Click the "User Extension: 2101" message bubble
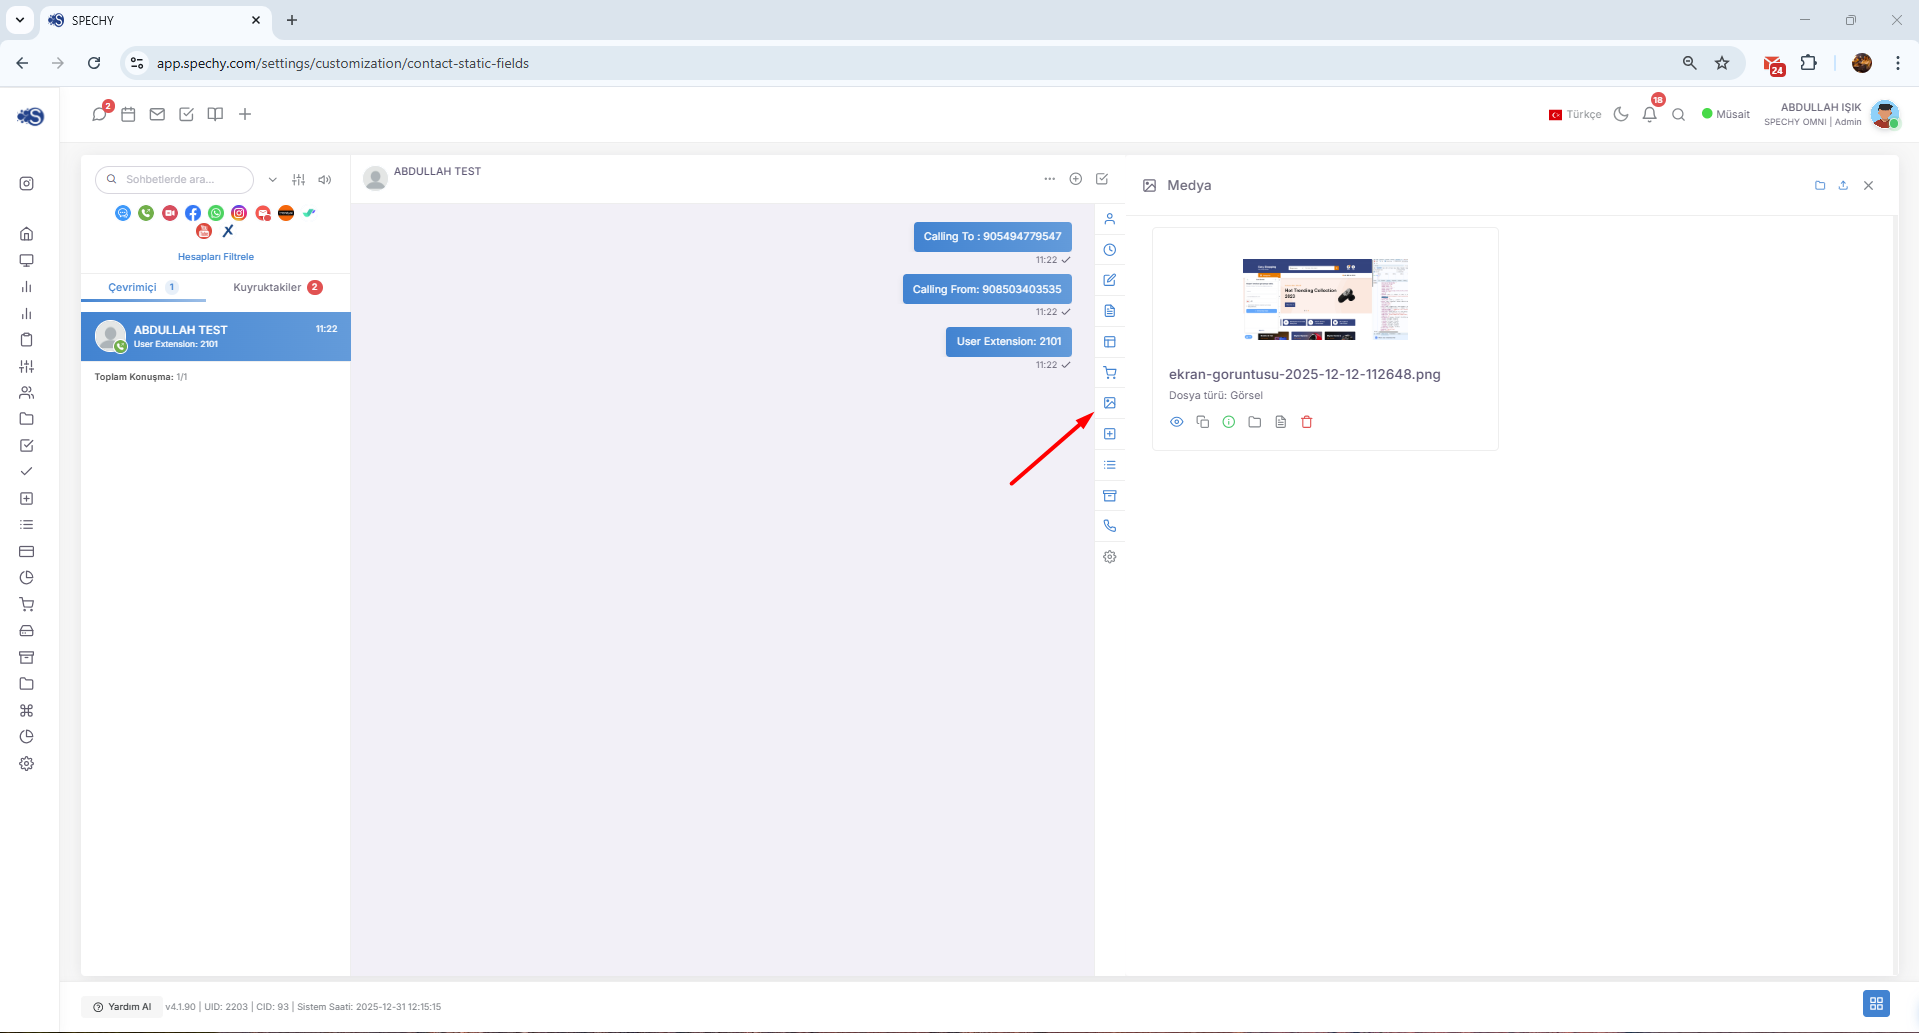The width and height of the screenshot is (1919, 1033). 1009,342
